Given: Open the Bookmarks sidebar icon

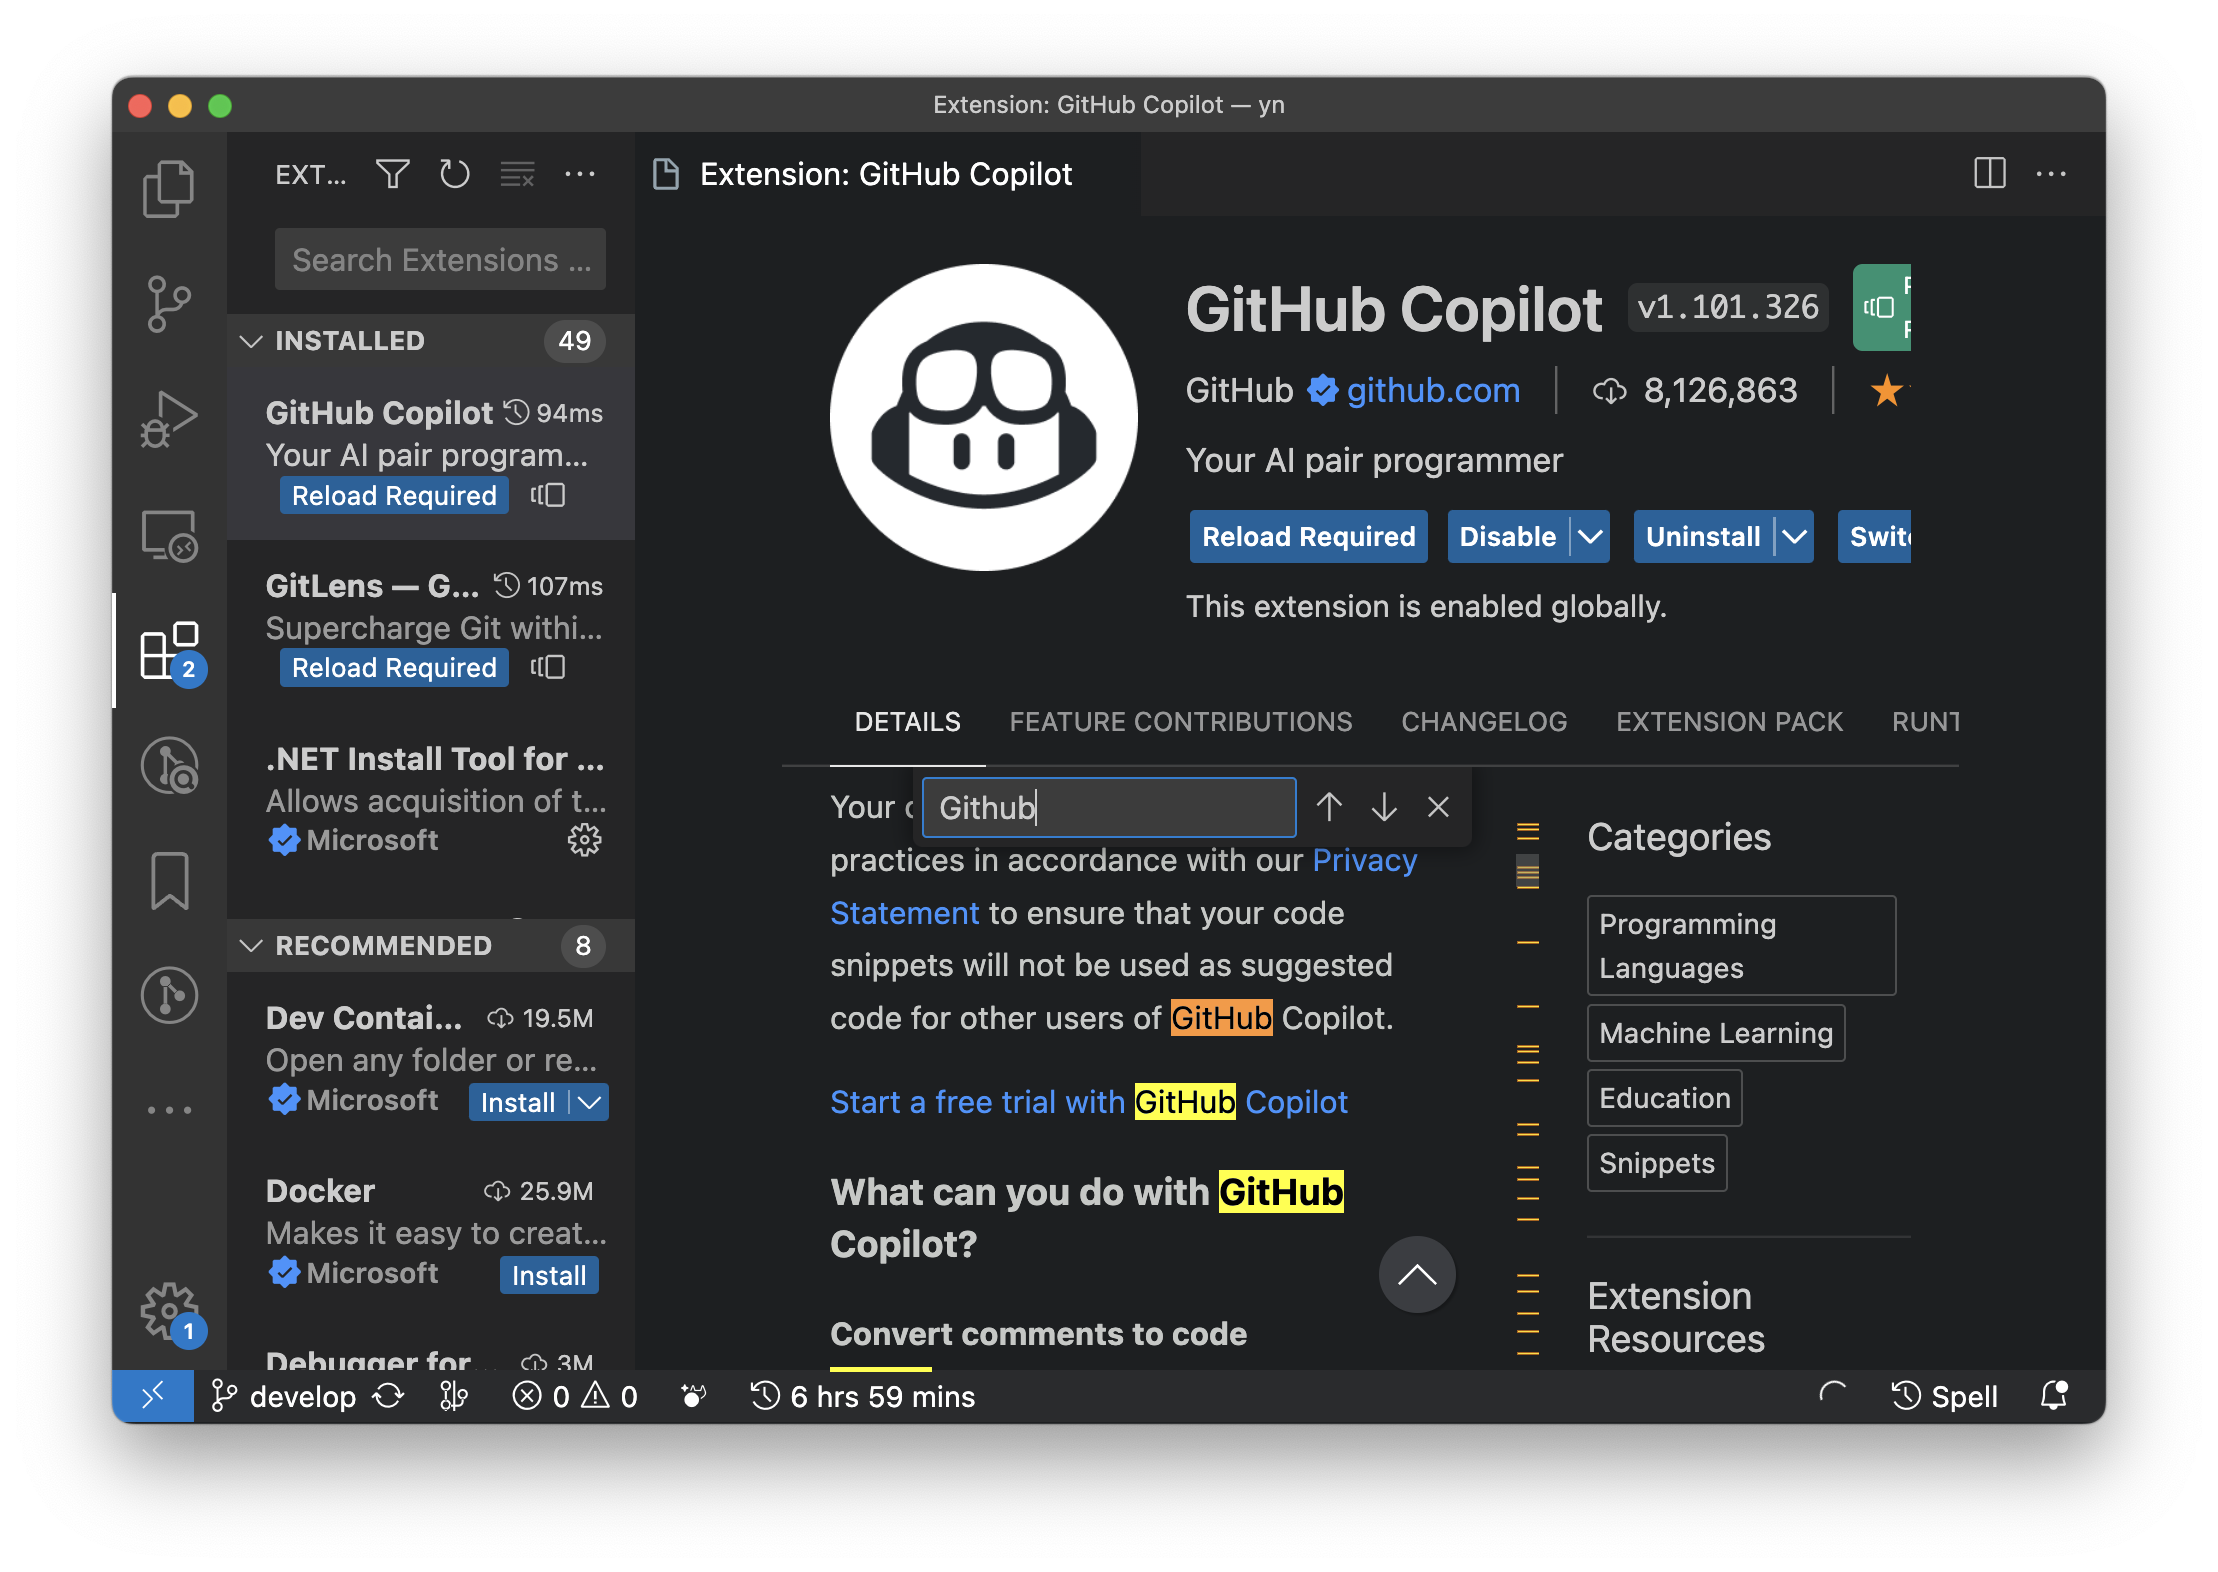Looking at the screenshot, I should [169, 880].
